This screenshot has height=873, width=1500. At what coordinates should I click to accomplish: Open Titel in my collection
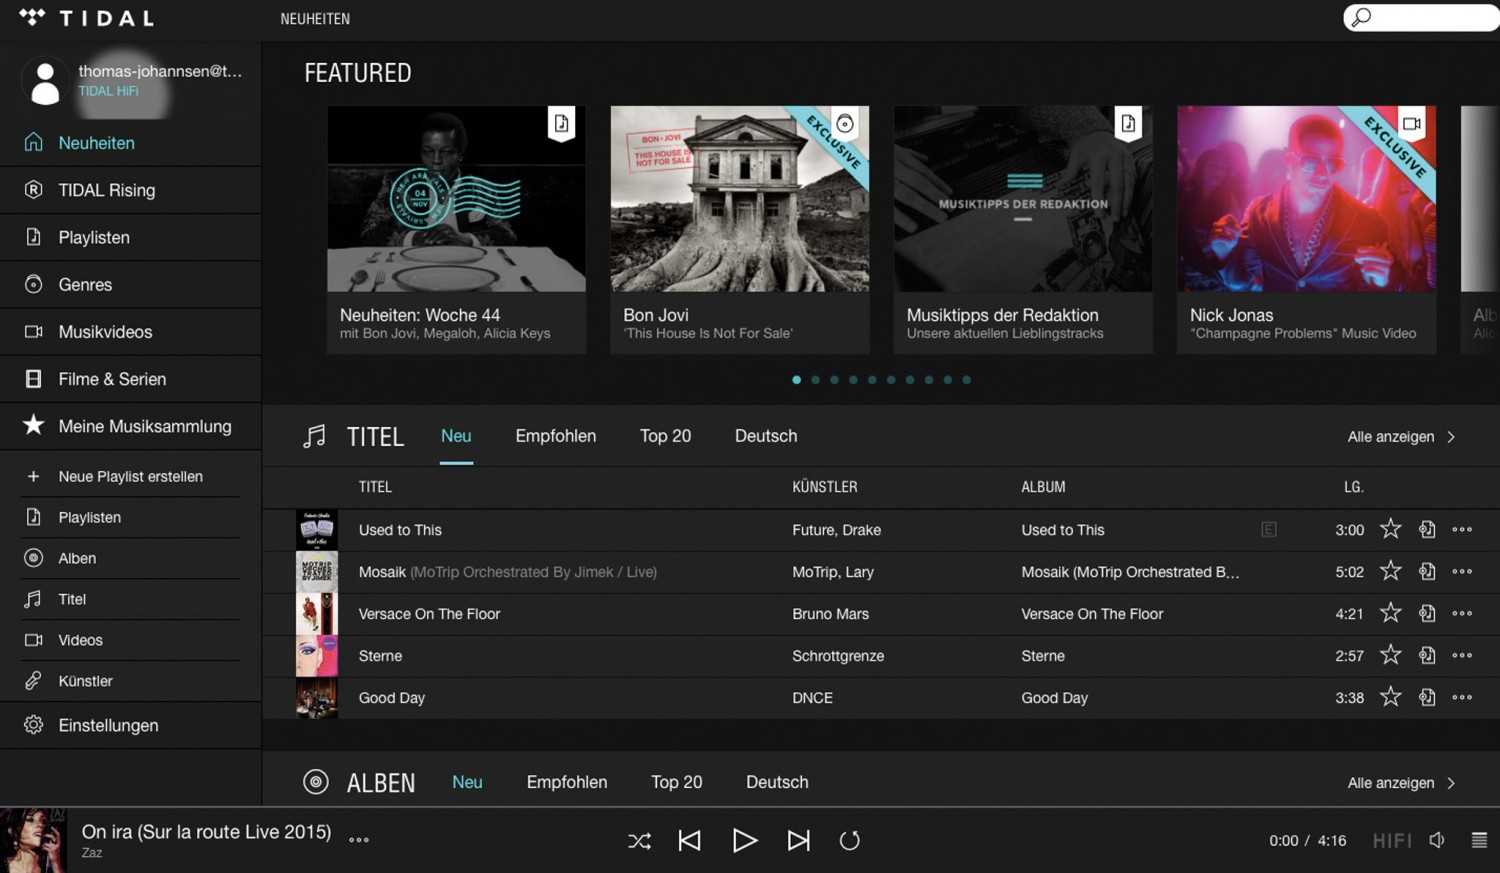tap(130, 599)
